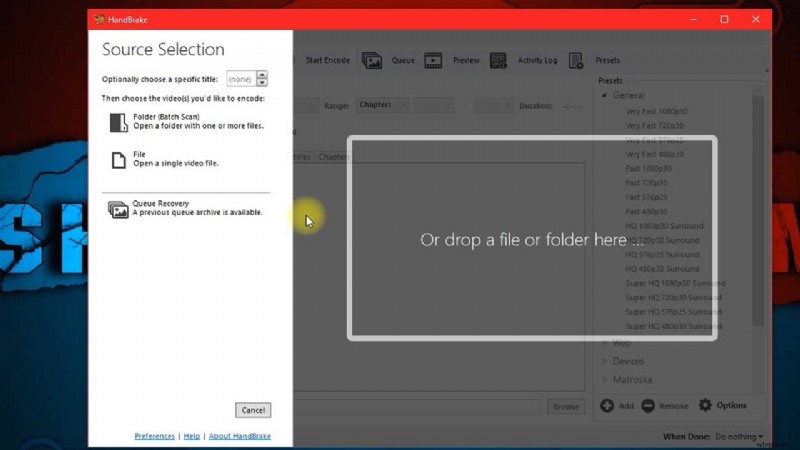Screen dimensions: 800x450
Task: Collapse the General presets group
Action: coord(604,96)
